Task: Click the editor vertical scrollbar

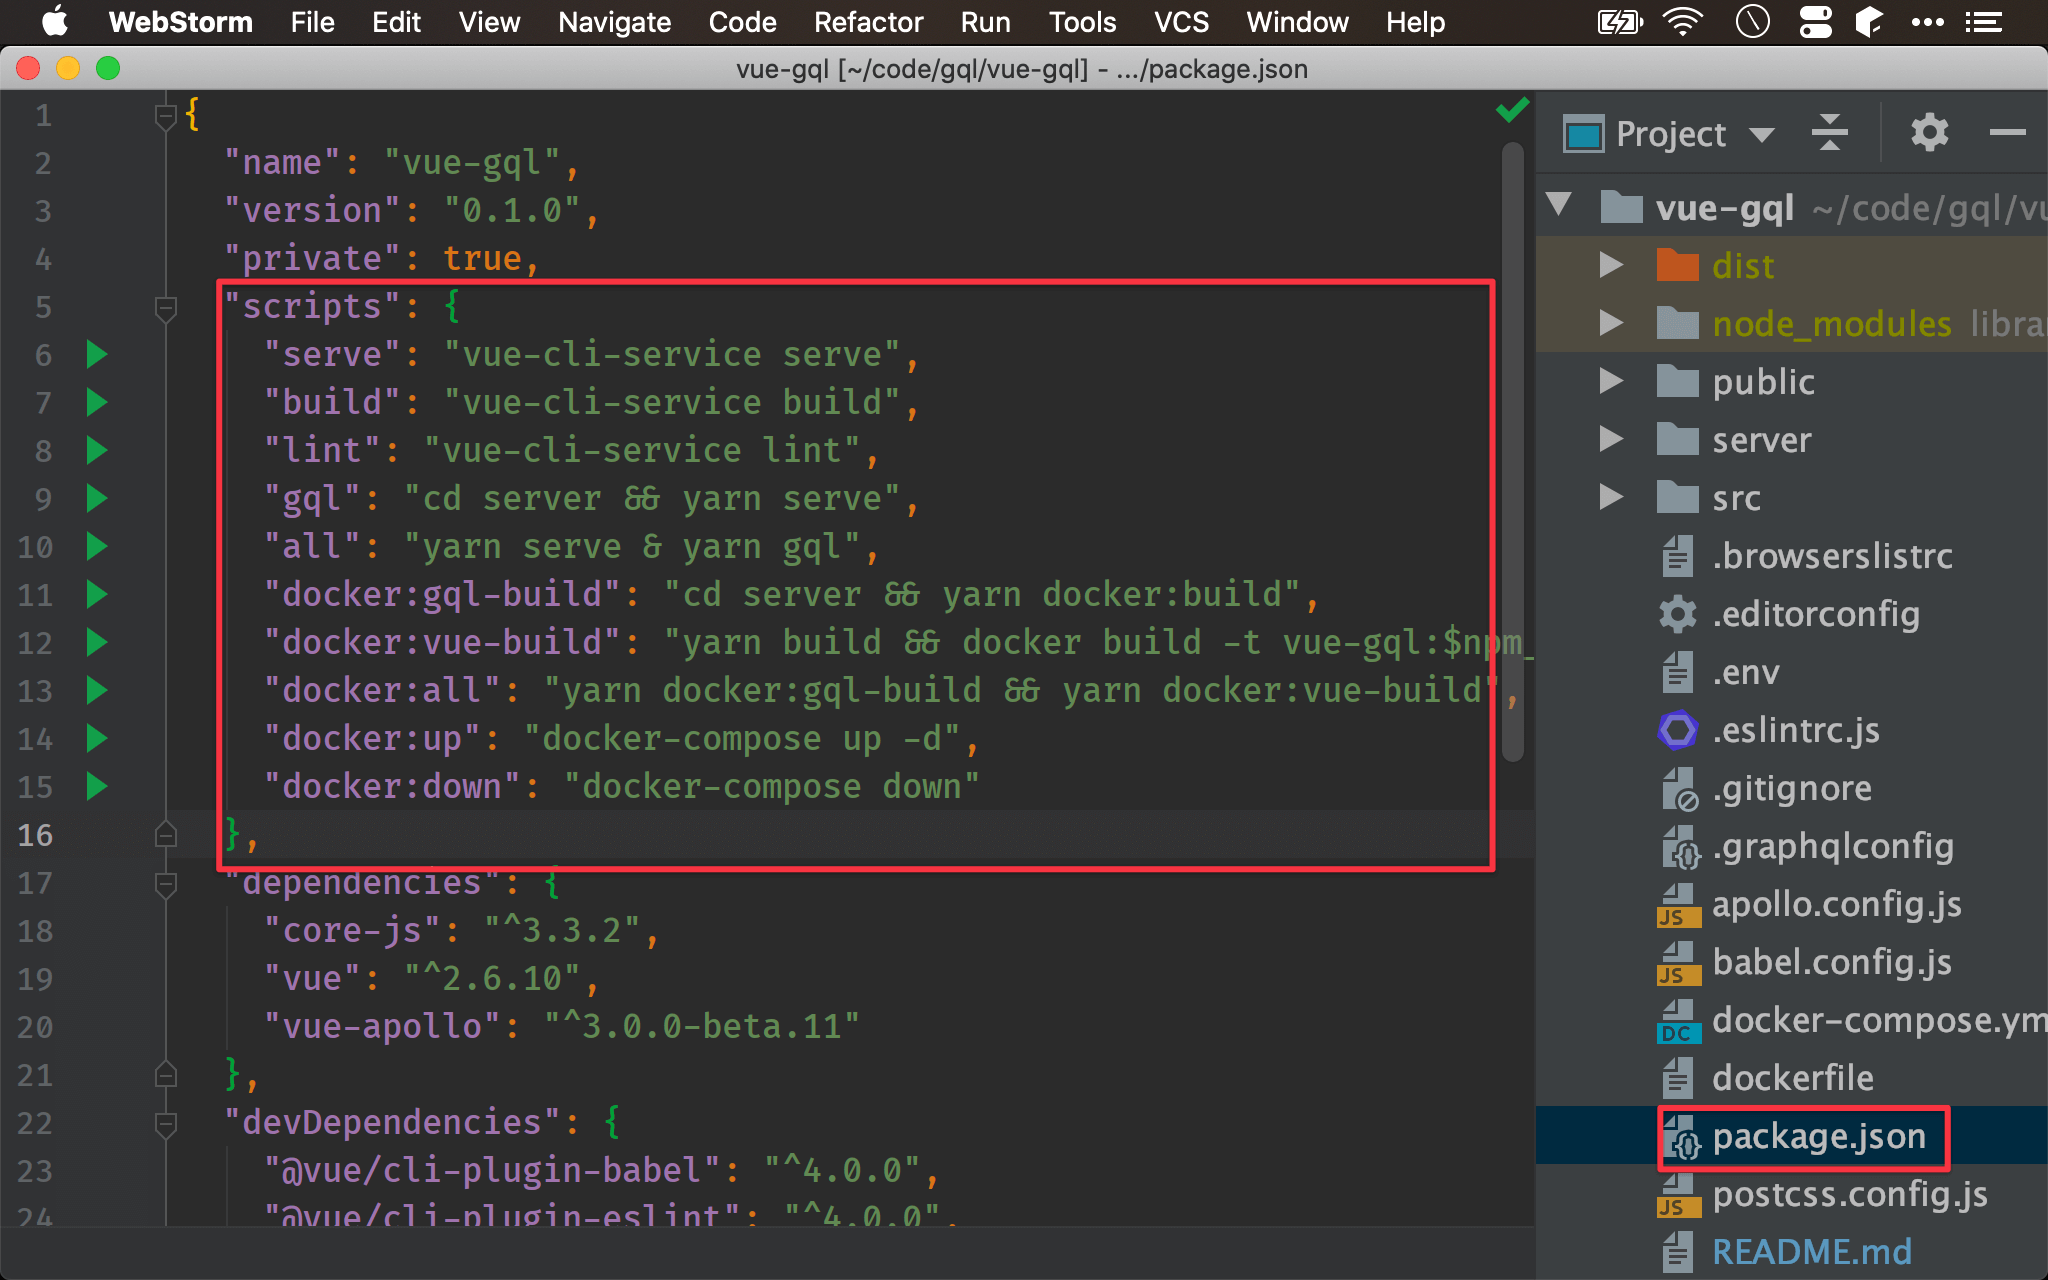Action: [1513, 450]
